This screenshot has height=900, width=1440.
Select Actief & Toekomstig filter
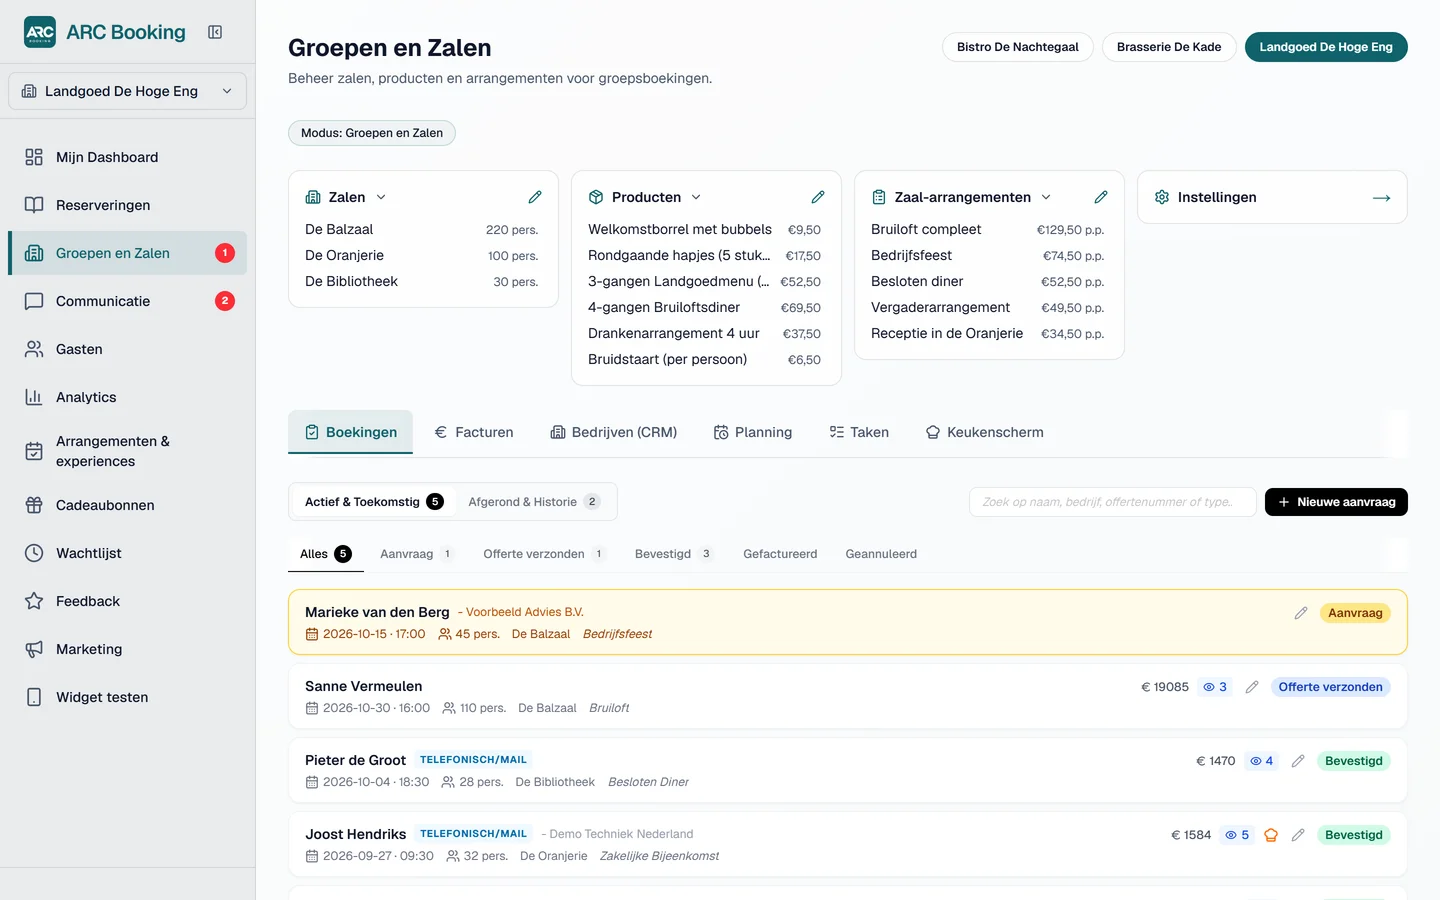[373, 502]
